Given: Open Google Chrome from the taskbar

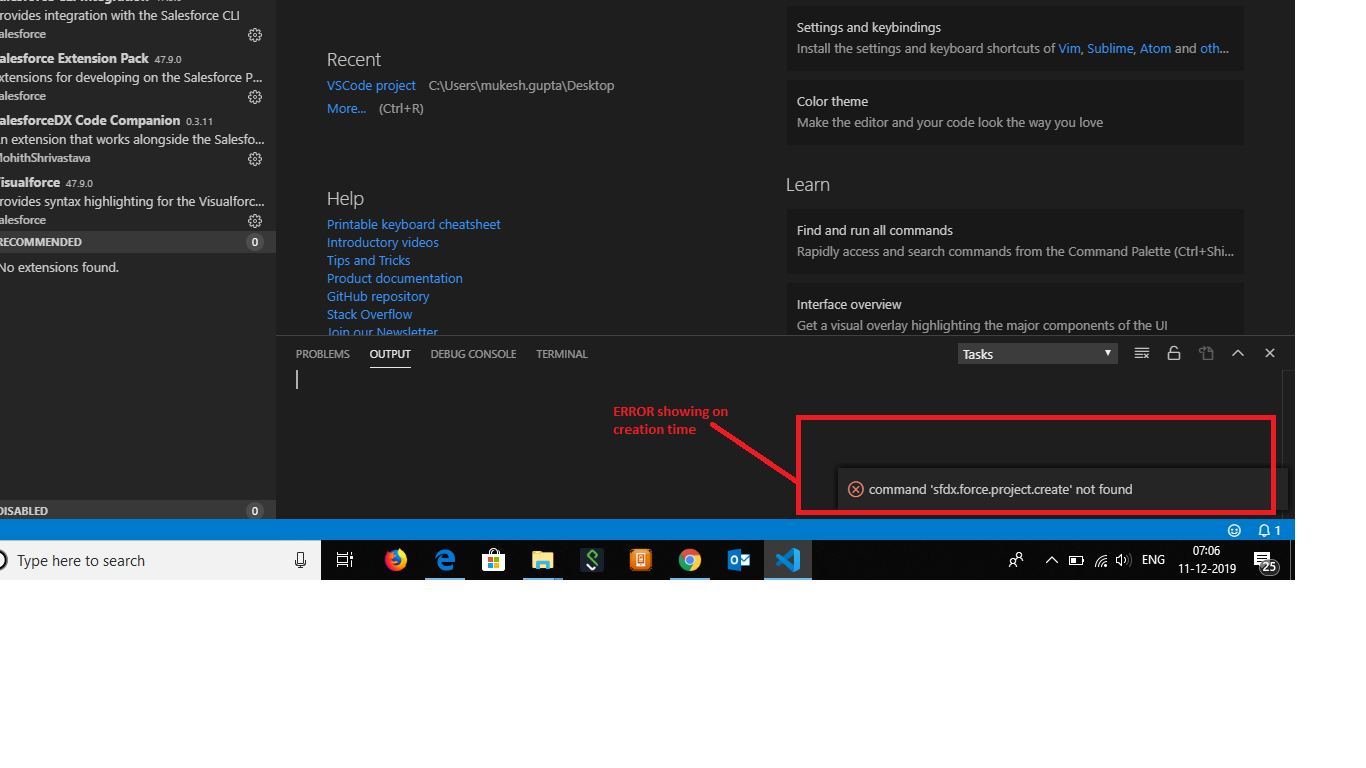Looking at the screenshot, I should tap(689, 561).
